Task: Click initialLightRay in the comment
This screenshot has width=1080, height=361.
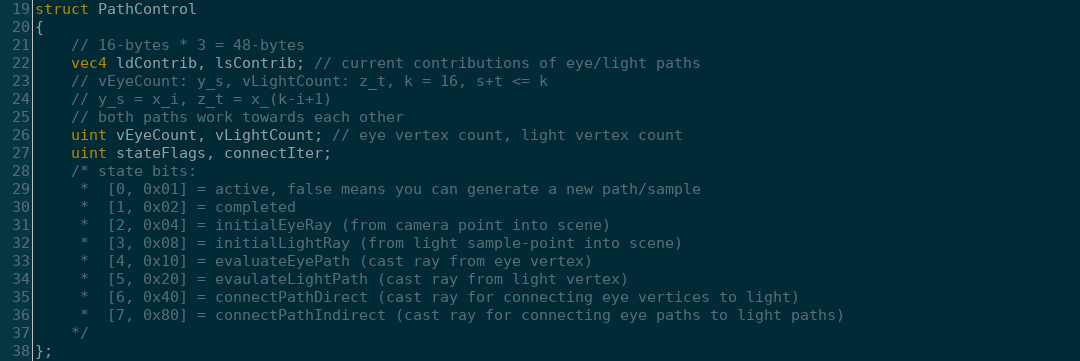Action: [x=282, y=243]
